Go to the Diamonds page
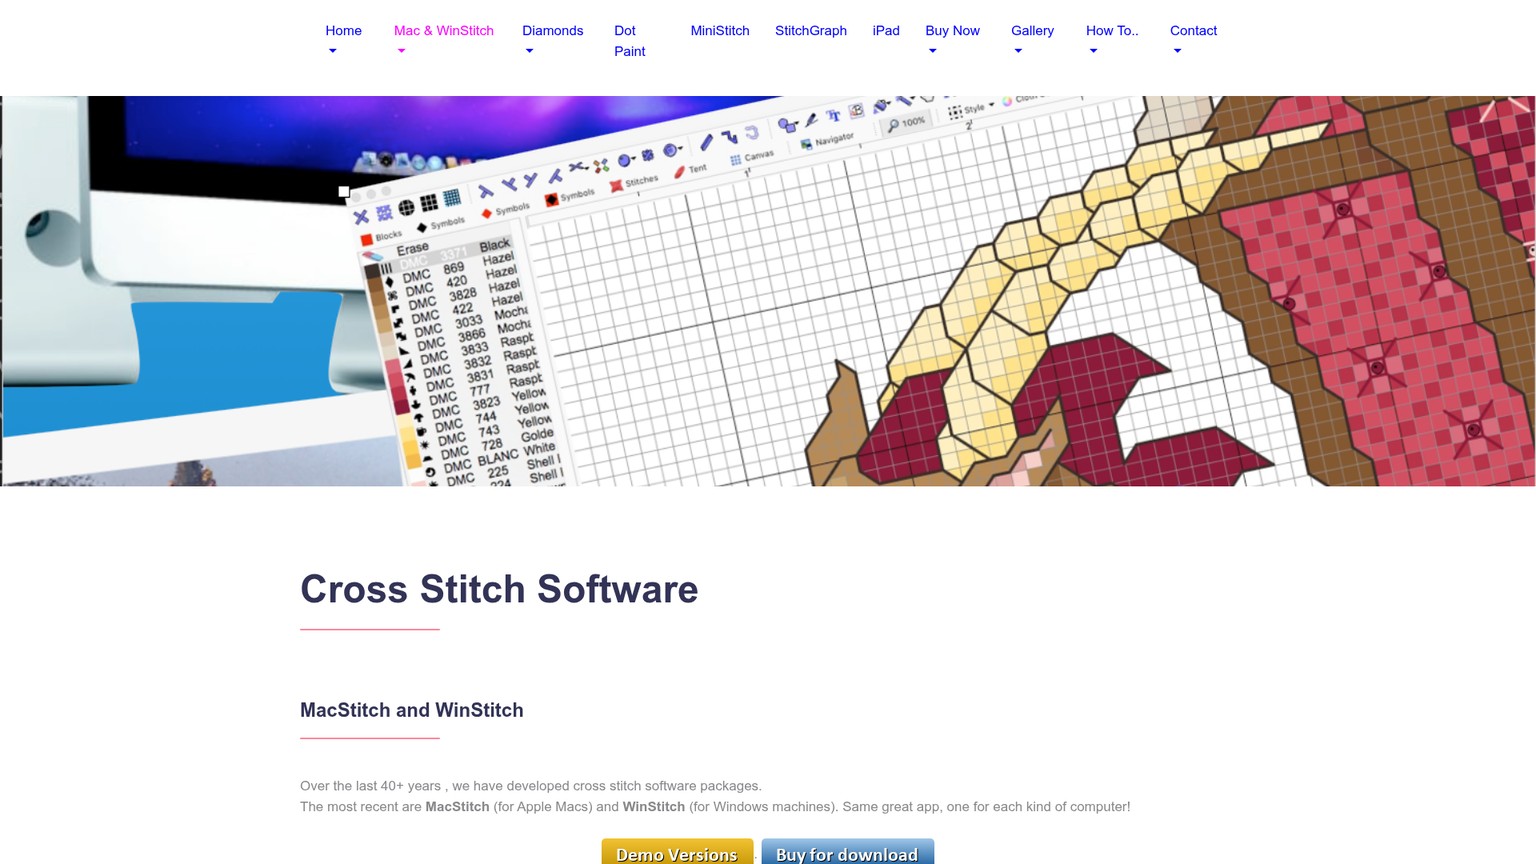 tap(552, 31)
